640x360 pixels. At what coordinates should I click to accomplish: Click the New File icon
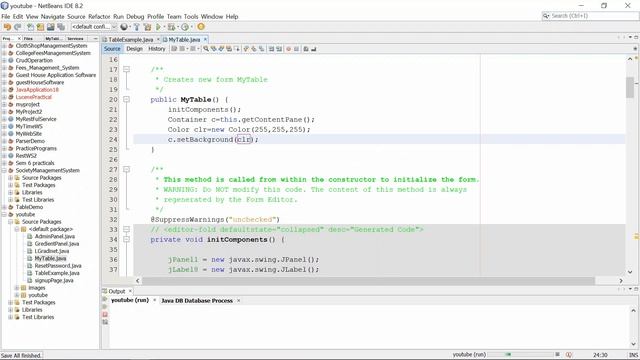coord(30,27)
